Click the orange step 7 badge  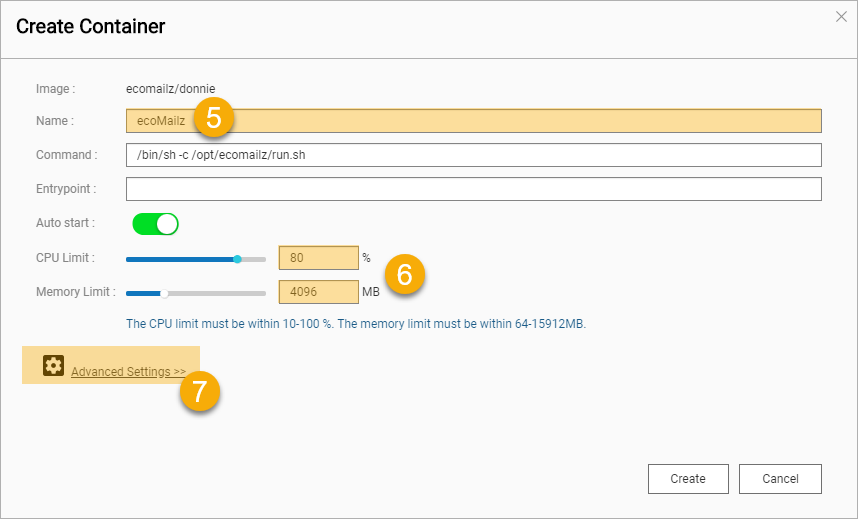pyautogui.click(x=200, y=391)
